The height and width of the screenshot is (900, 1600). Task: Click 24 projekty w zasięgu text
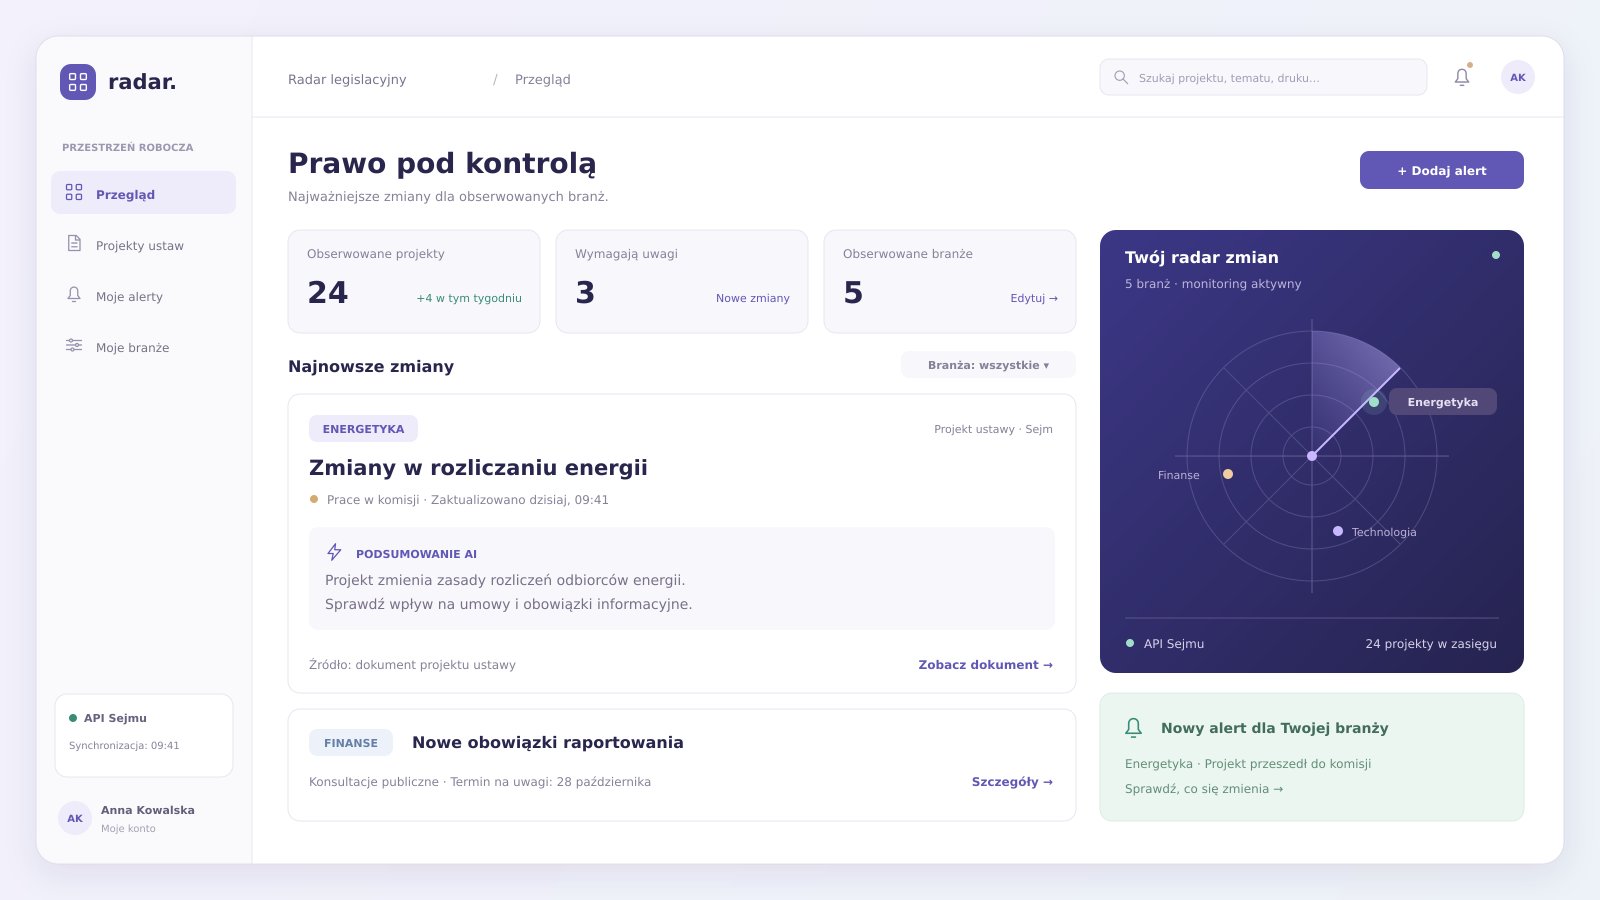pyautogui.click(x=1431, y=644)
